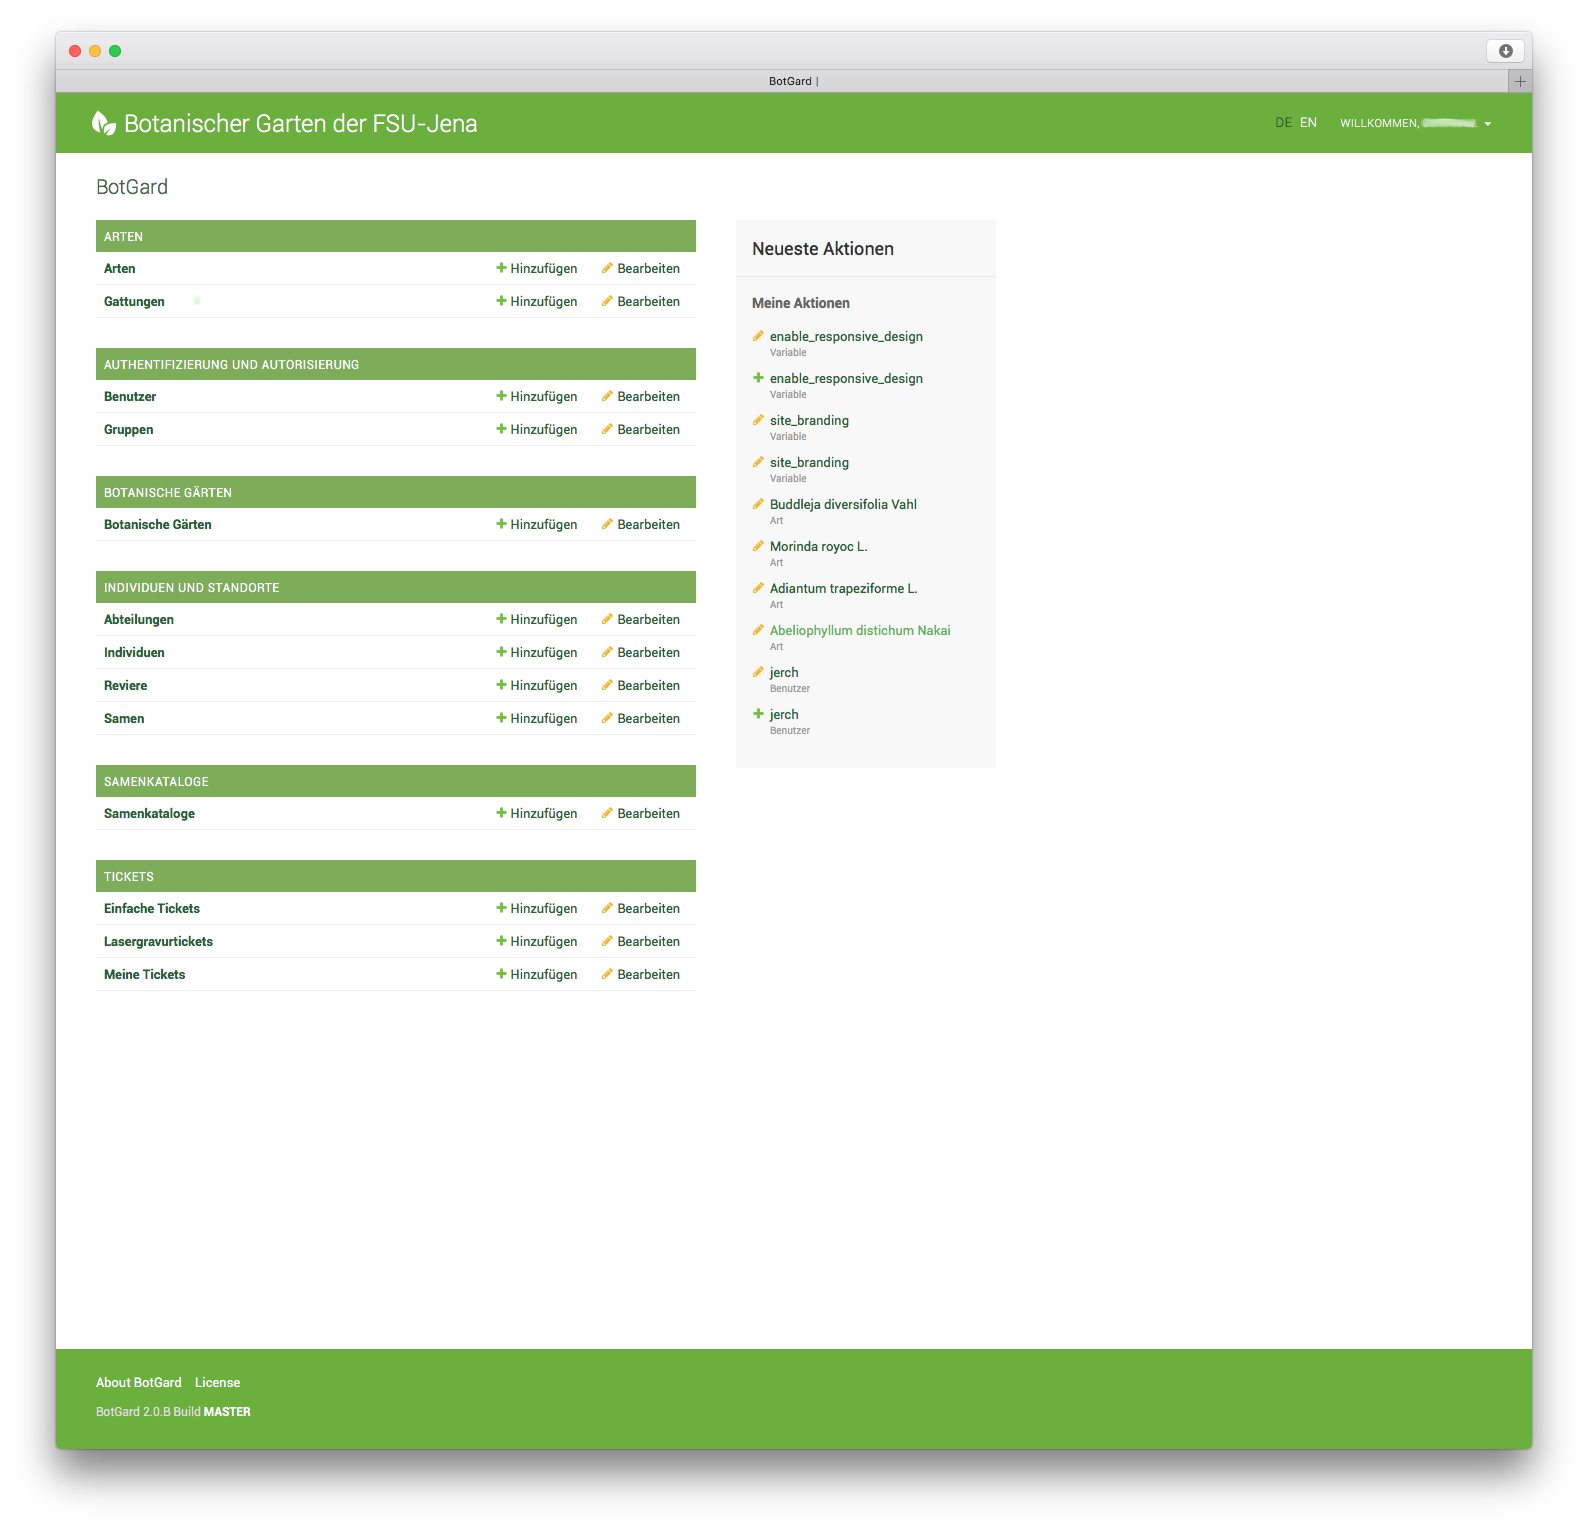Open Morinda royoc L. recent action
Viewport: 1588px width, 1529px height.
point(819,546)
